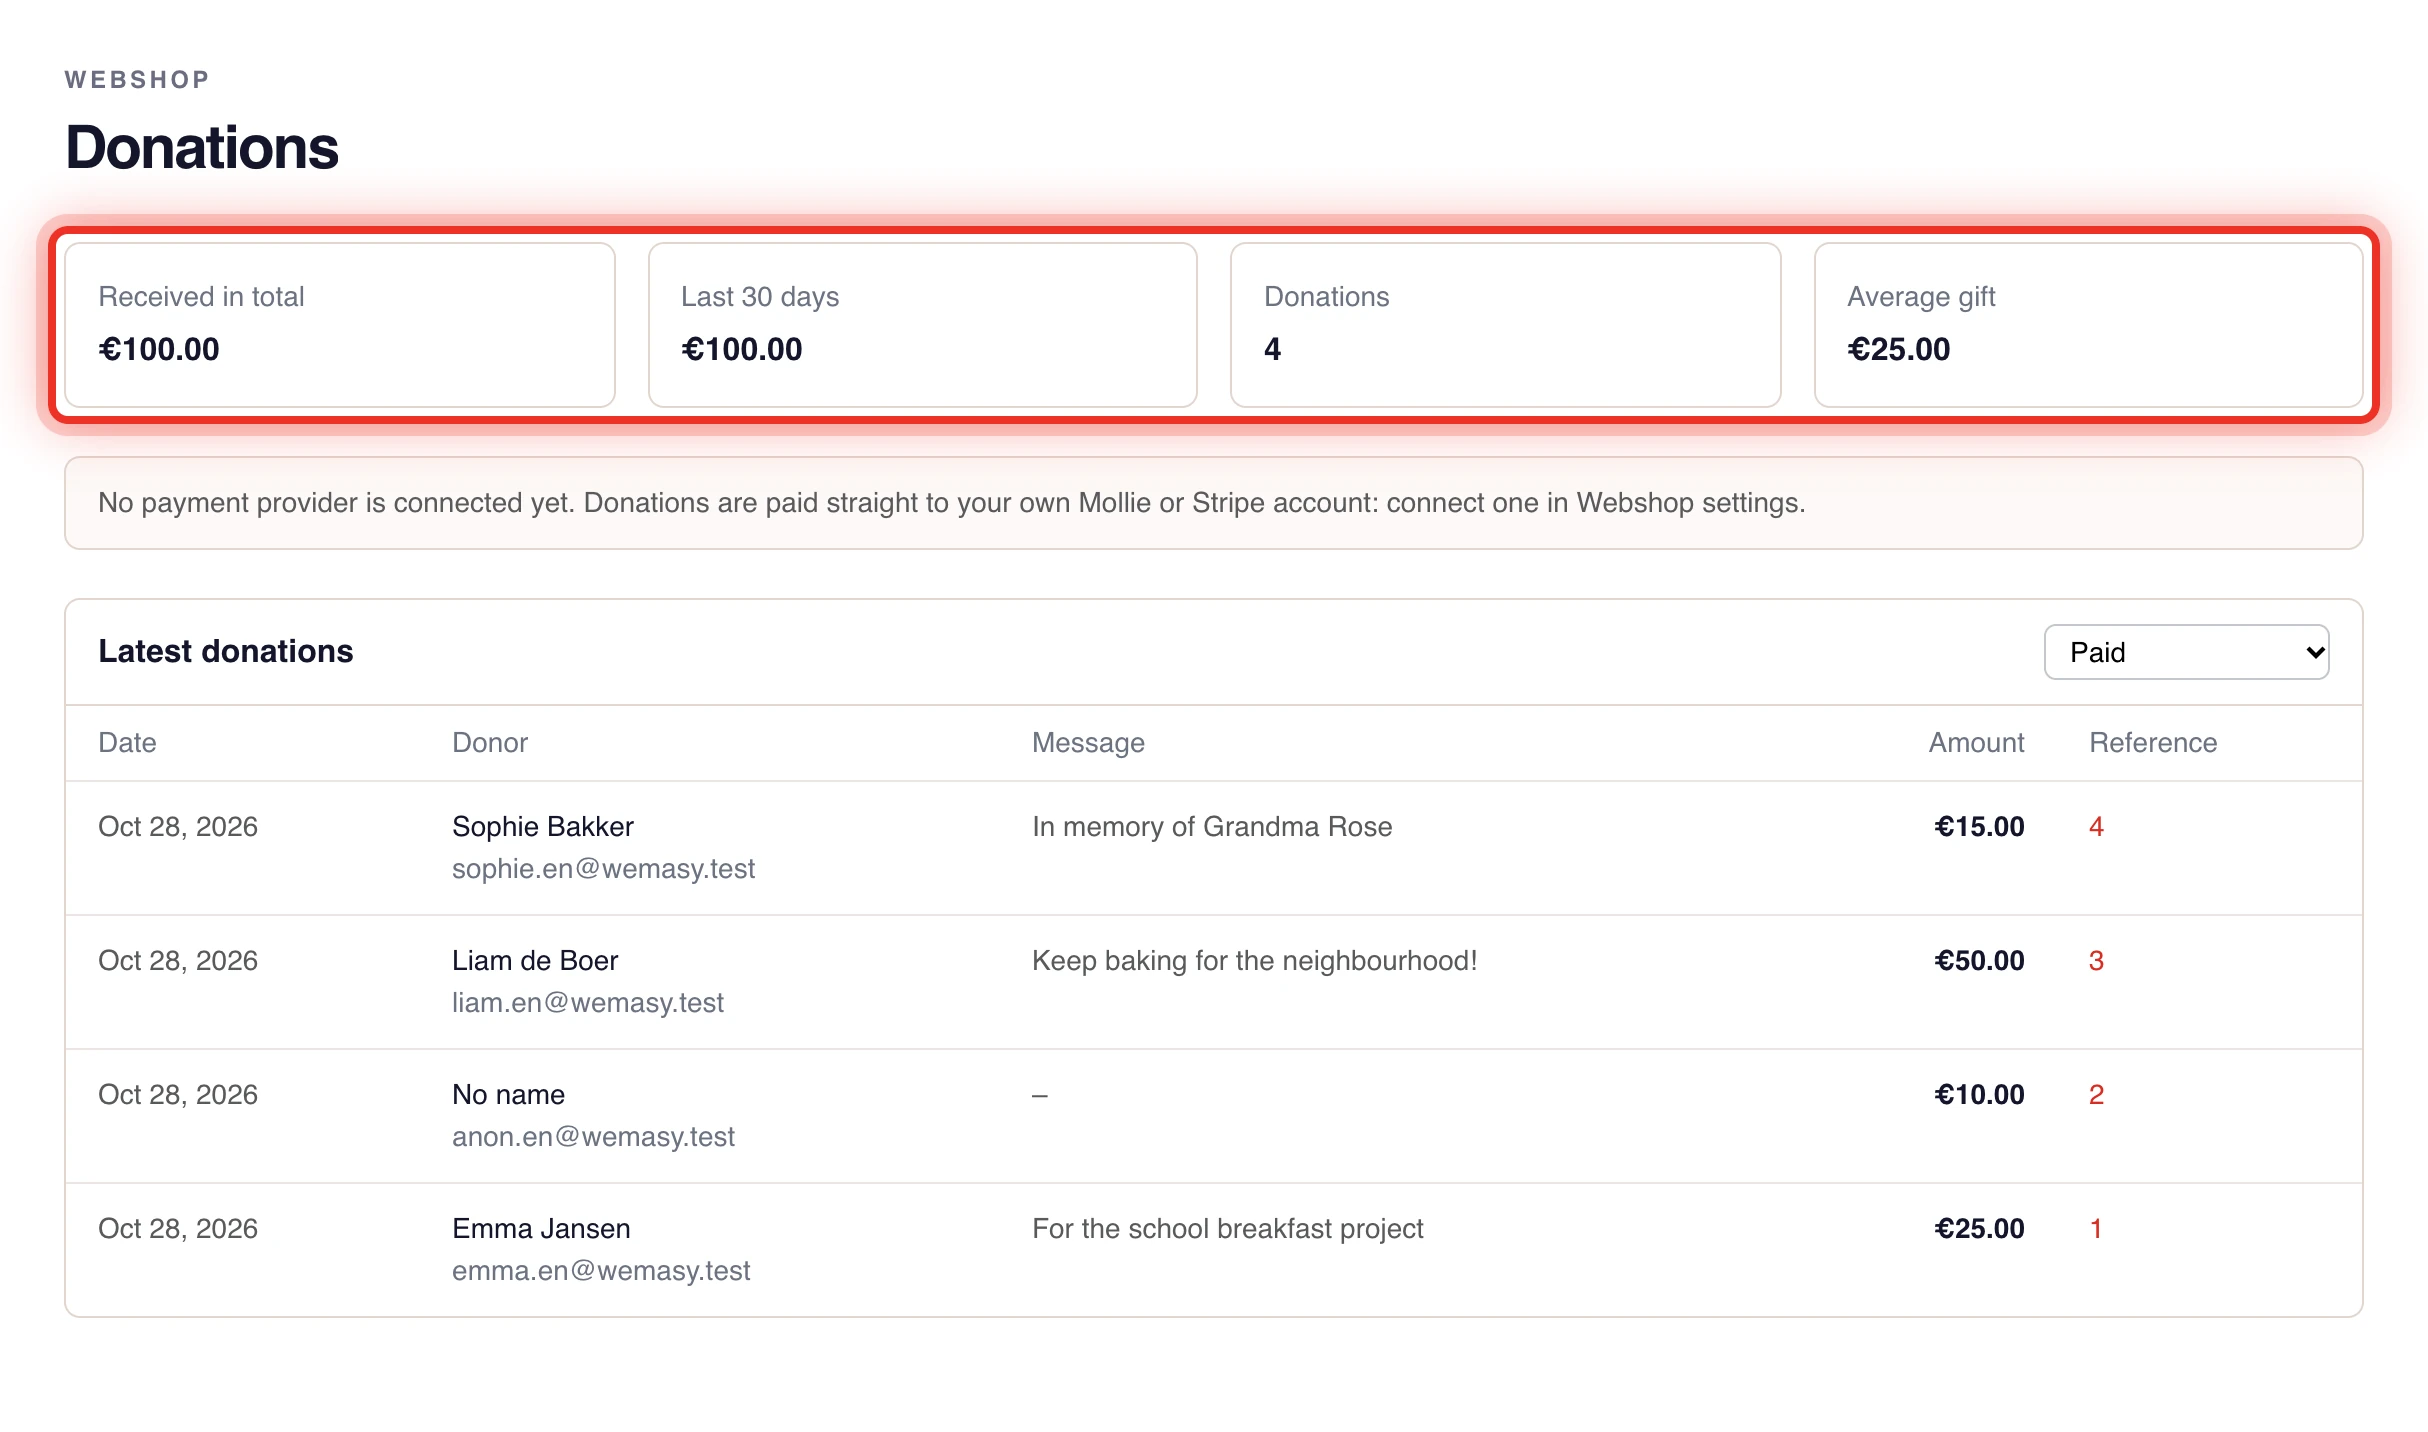
Task: Click the Donor column header
Action: [490, 743]
